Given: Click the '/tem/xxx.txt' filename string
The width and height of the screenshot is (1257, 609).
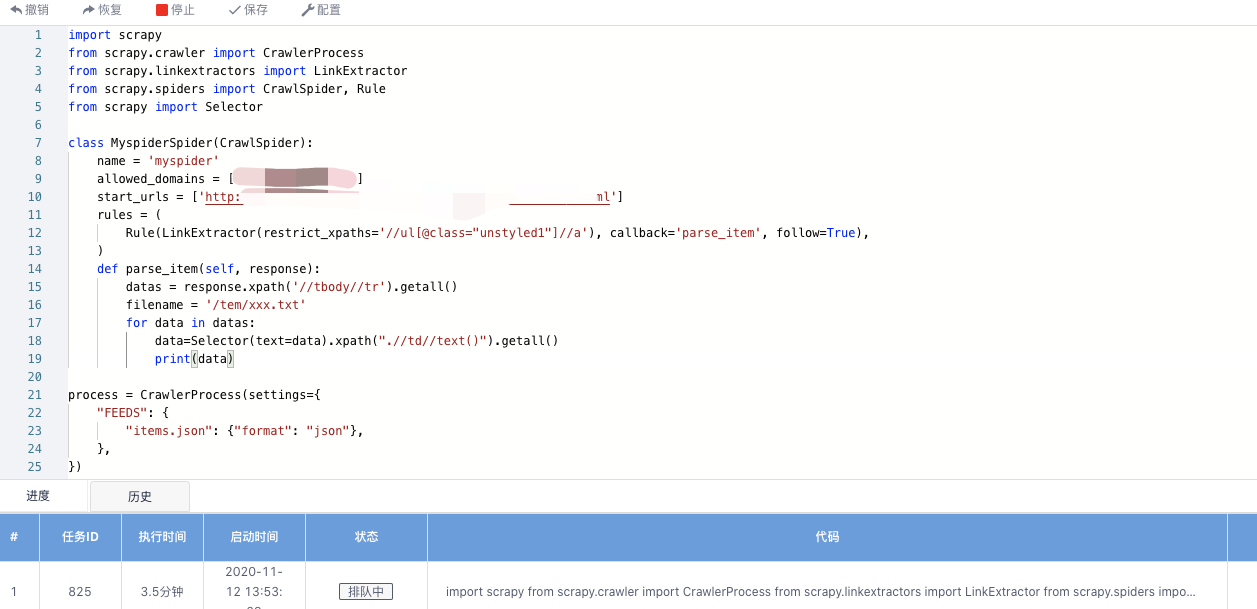Looking at the screenshot, I should tap(256, 304).
